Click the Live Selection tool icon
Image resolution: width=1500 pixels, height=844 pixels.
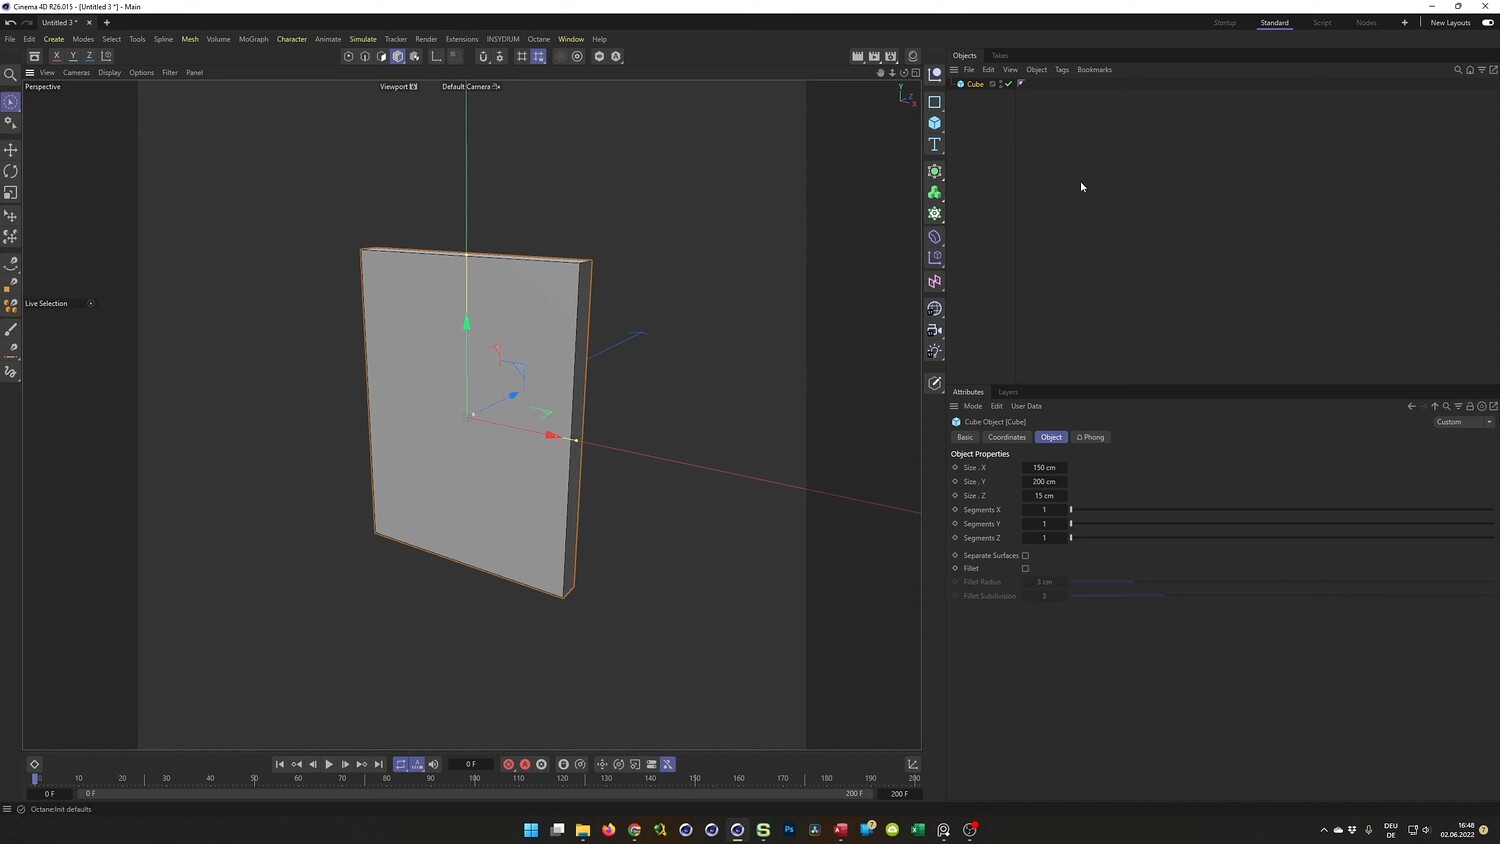[11, 102]
